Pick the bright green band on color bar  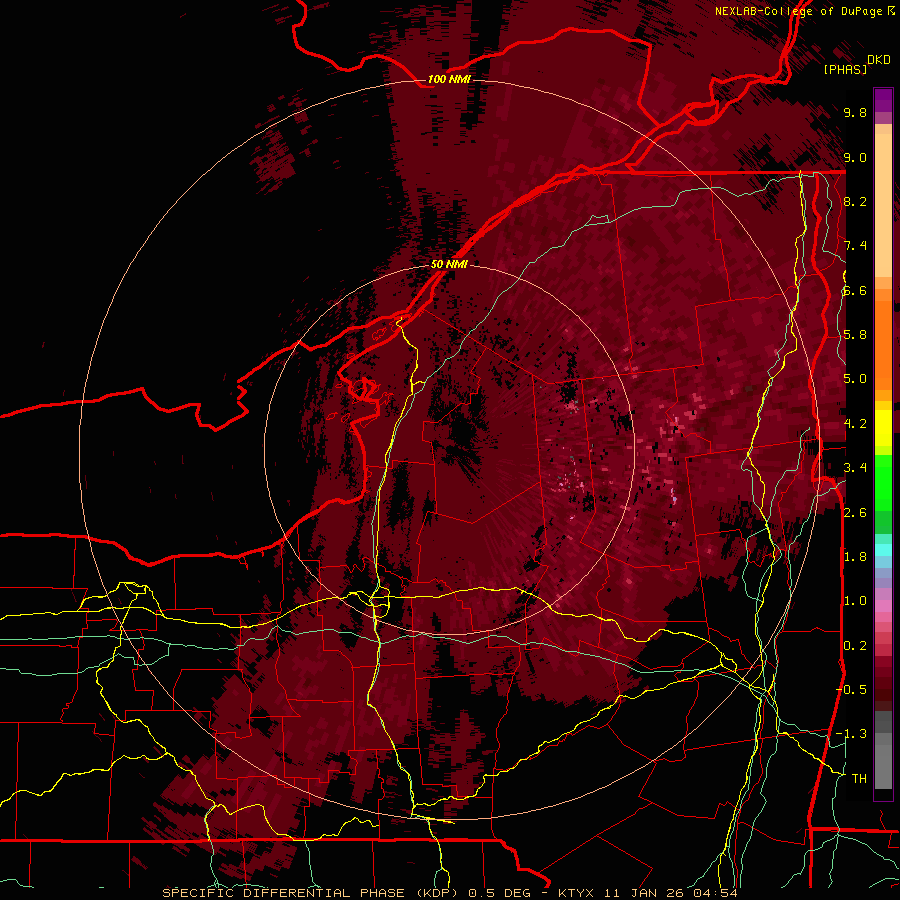coord(883,484)
